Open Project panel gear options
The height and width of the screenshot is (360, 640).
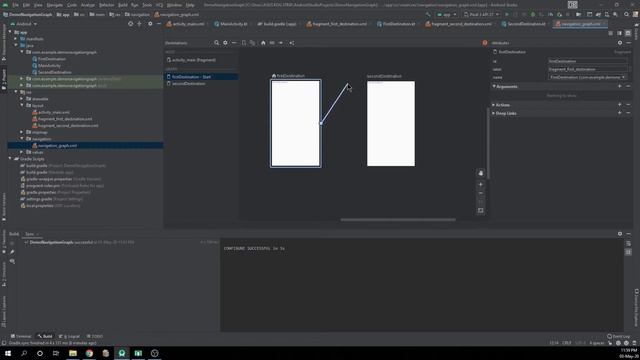coord(150,24)
